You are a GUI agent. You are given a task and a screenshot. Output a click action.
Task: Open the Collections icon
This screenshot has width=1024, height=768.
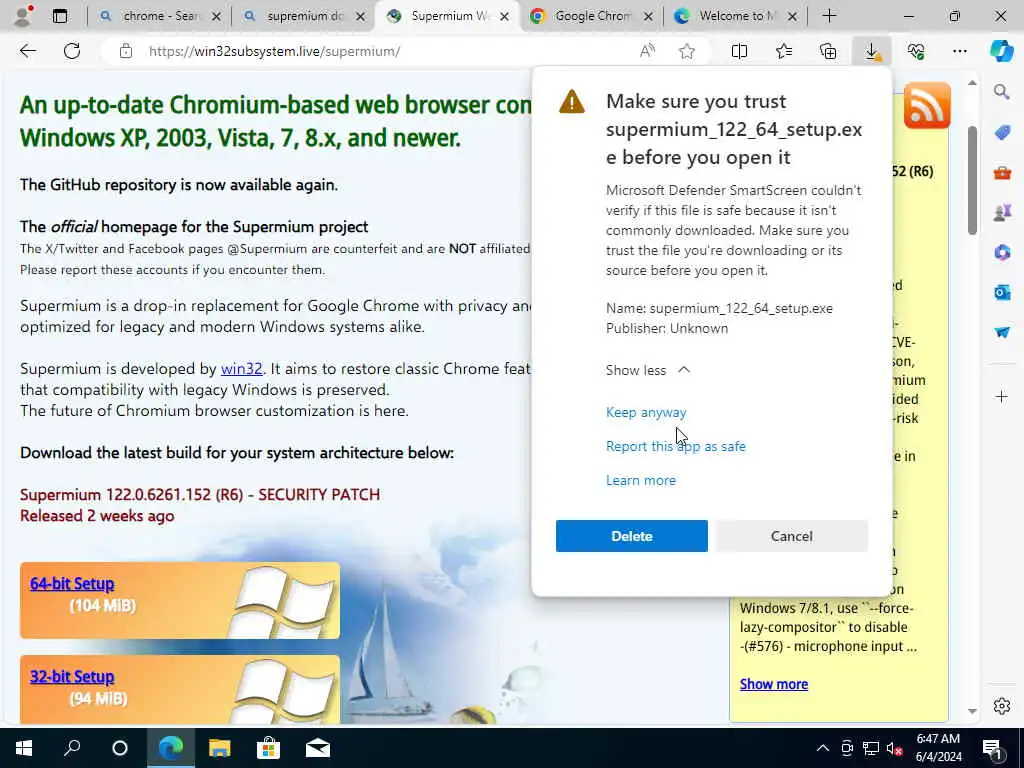(x=828, y=51)
